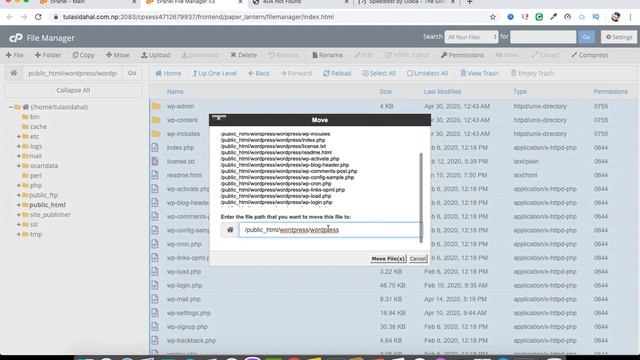Expand the ssl folder in tree

point(19,224)
